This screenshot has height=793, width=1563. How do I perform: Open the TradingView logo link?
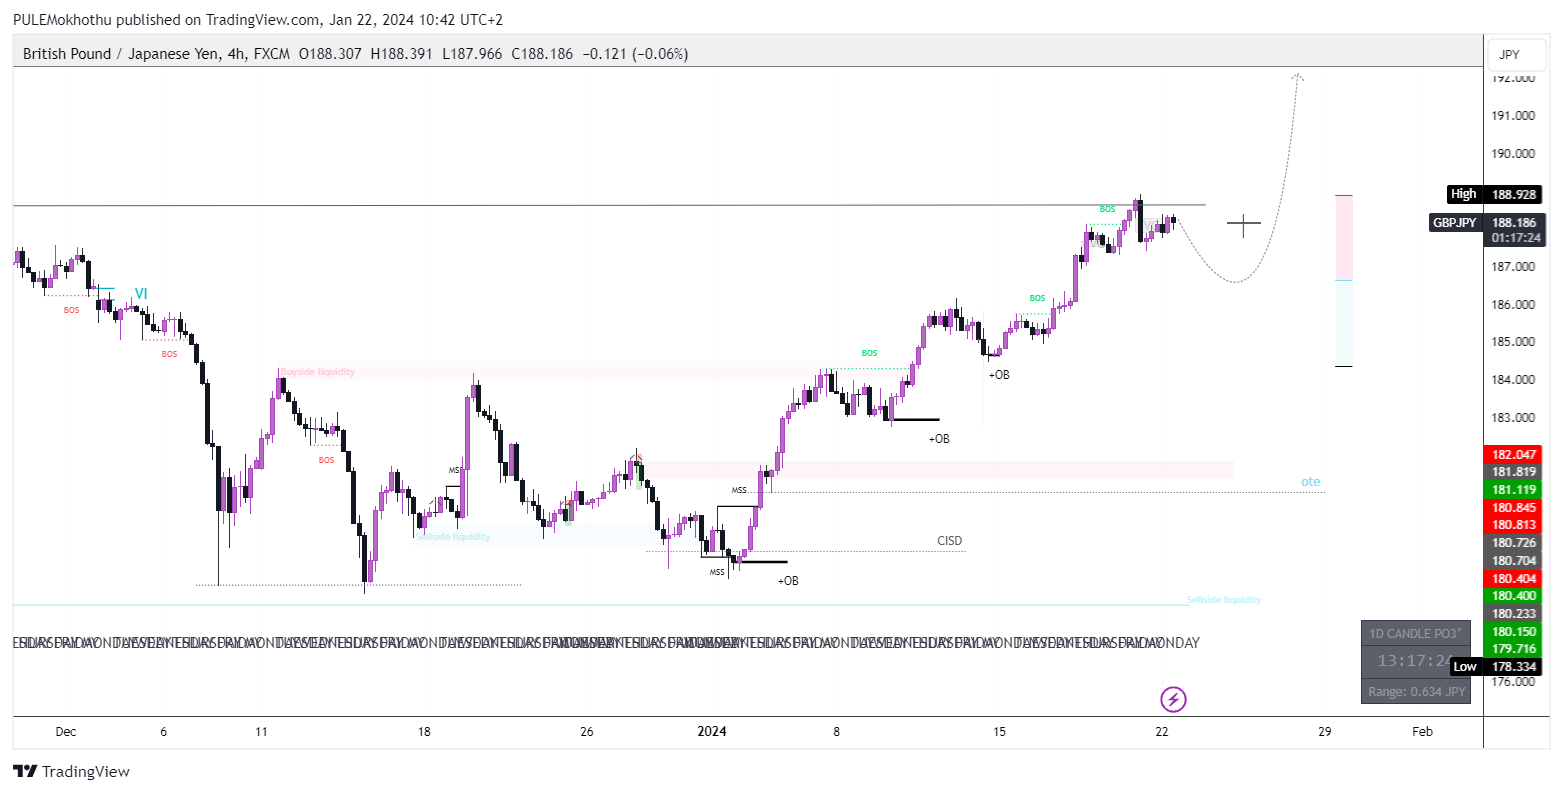coord(72,771)
